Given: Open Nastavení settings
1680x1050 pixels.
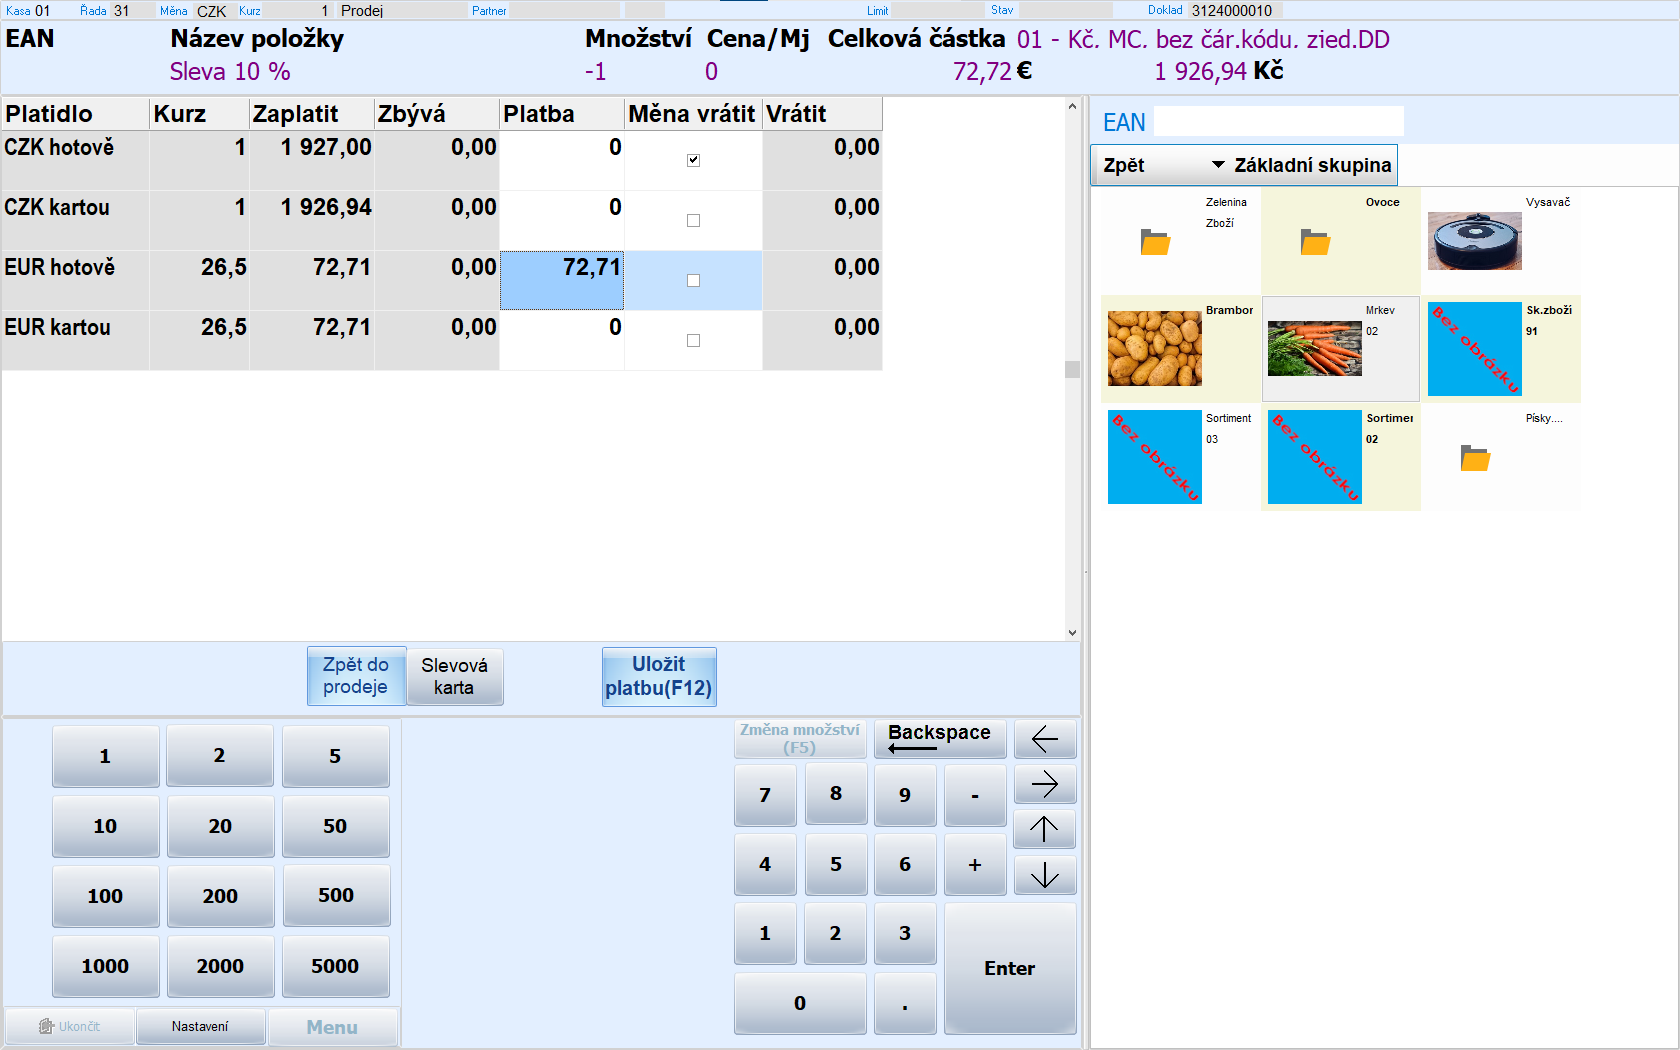Looking at the screenshot, I should point(200,1027).
